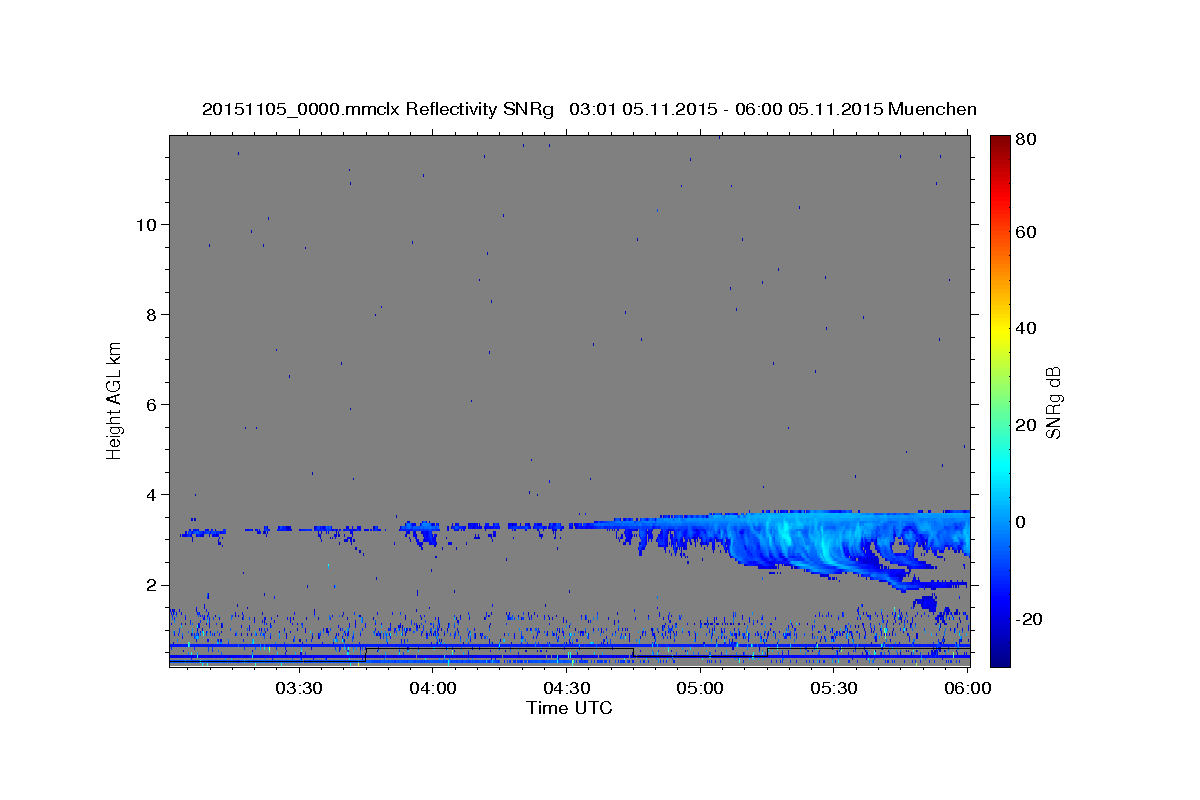Click the height tick label 8
The image size is (1200, 800).
(150, 314)
